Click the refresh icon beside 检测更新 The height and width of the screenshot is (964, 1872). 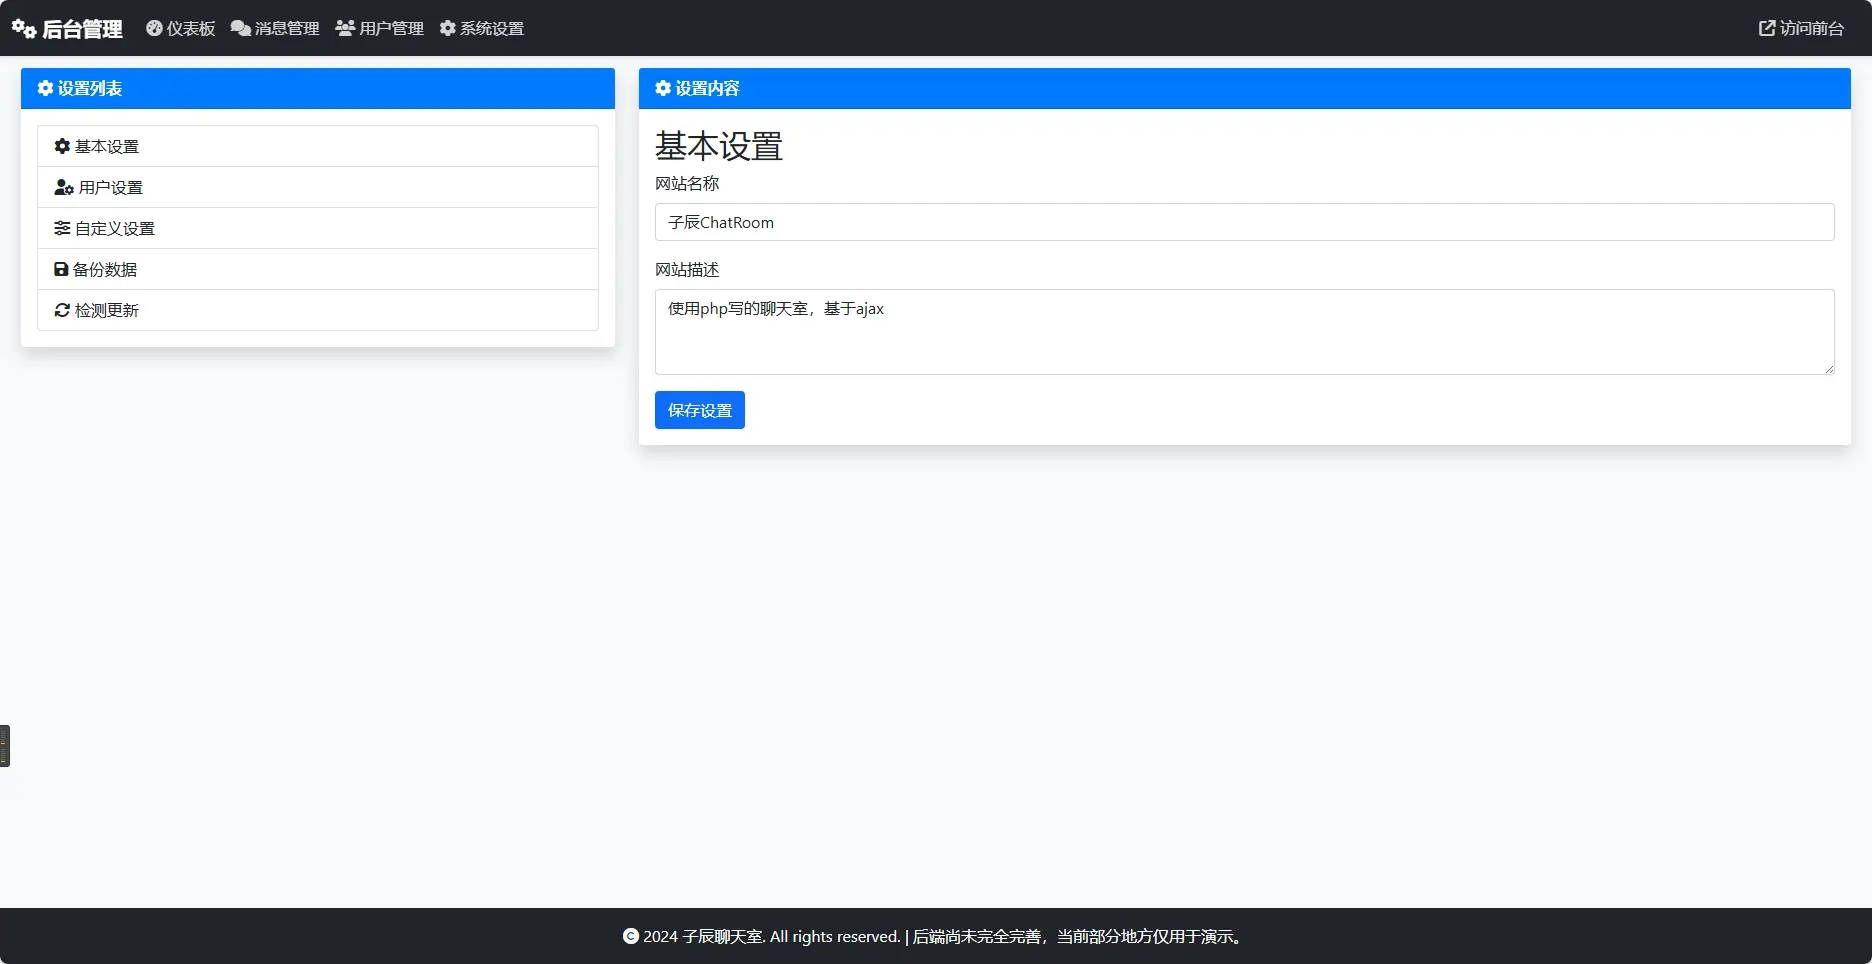pyautogui.click(x=61, y=310)
